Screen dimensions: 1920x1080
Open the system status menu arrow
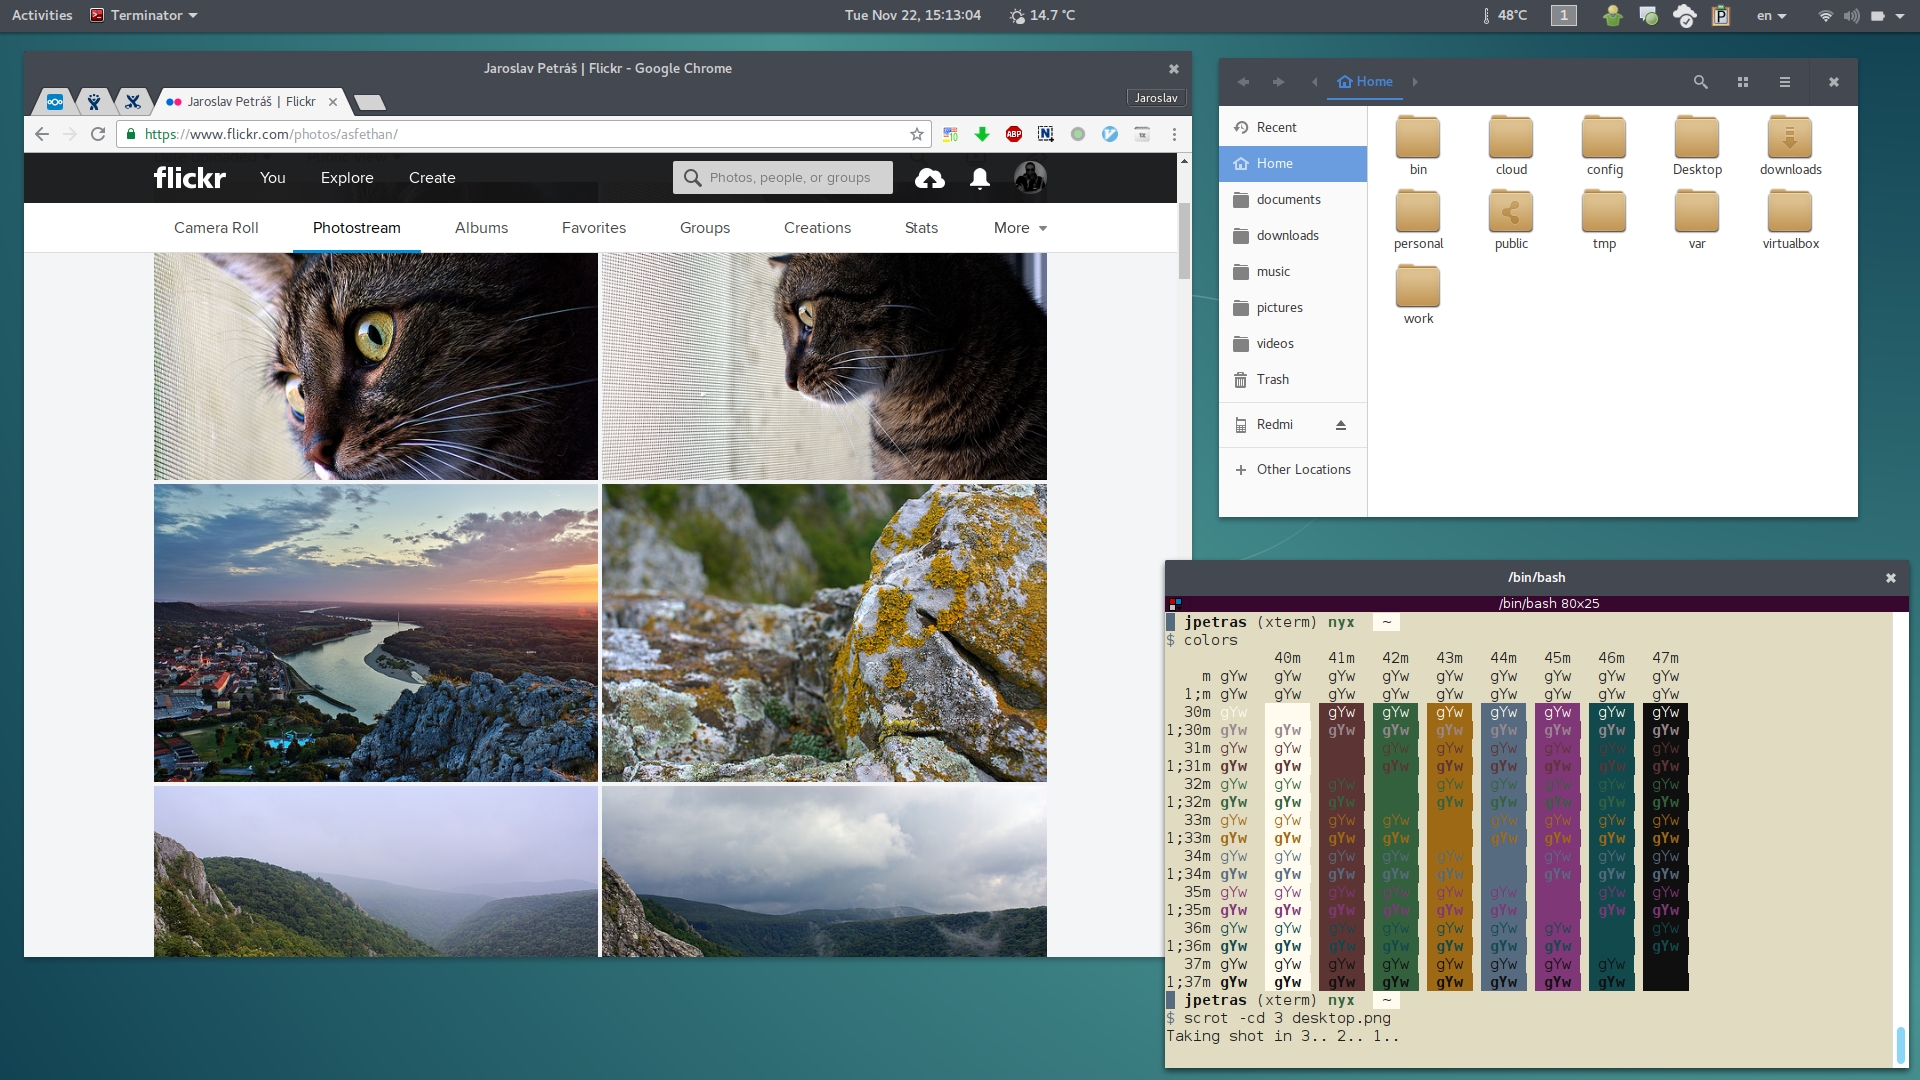coord(1900,15)
